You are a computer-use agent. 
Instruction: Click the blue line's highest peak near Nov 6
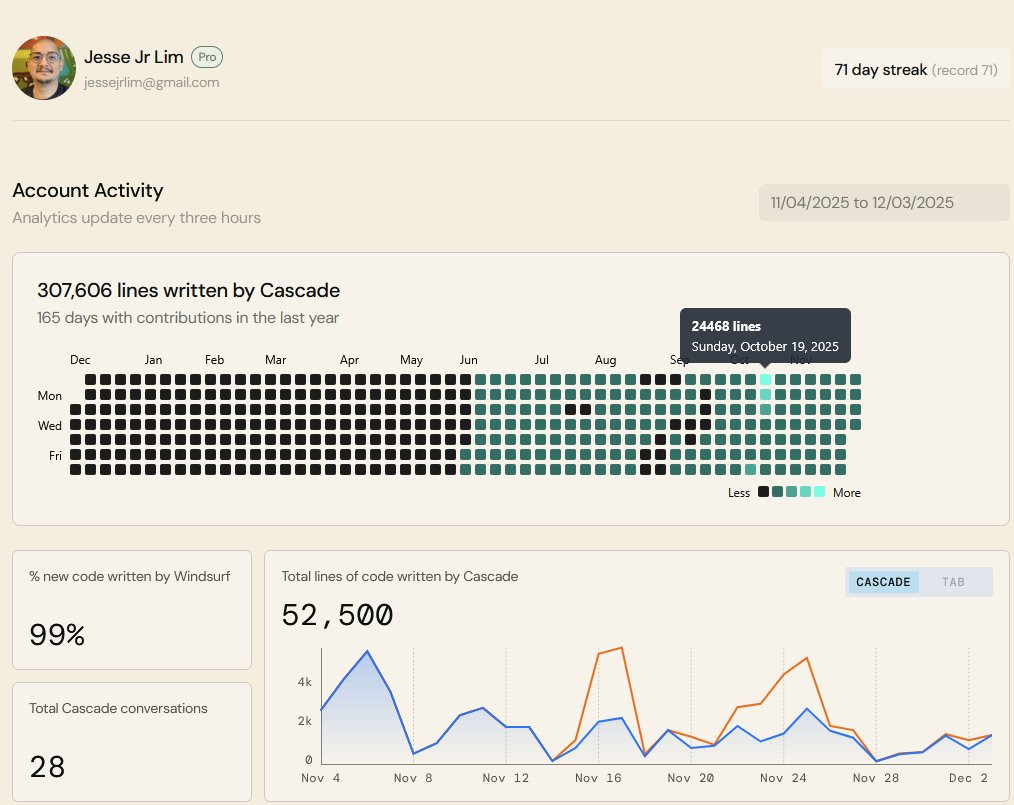pyautogui.click(x=367, y=651)
